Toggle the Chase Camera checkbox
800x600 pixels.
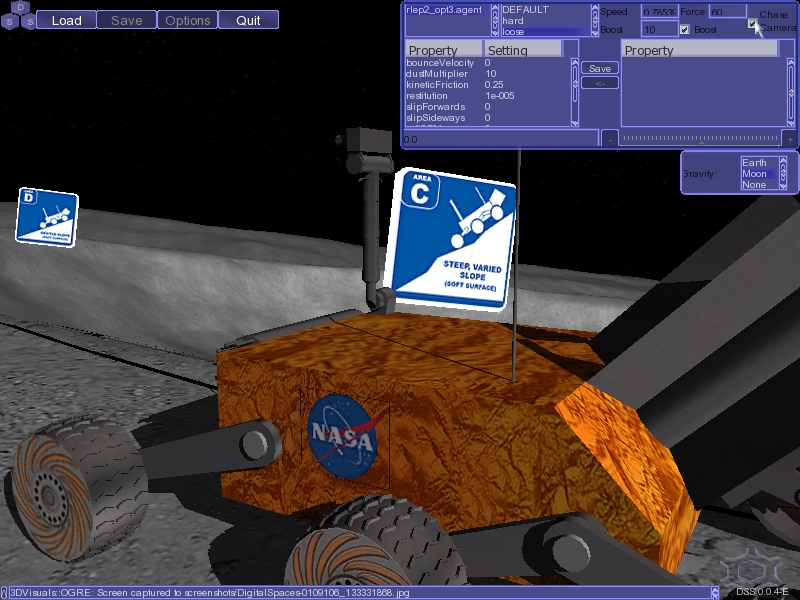(753, 23)
